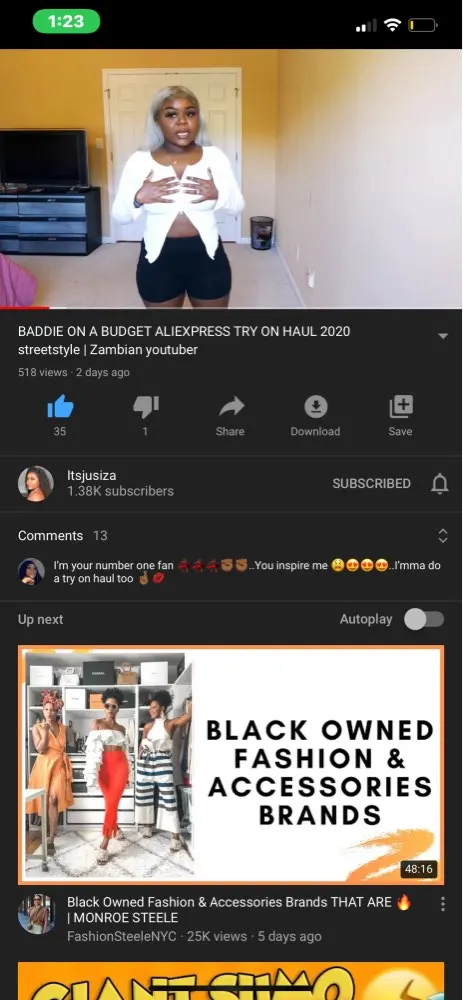Expand the Comments section chevrons
Screen dimensions: 463x1000
click(443, 536)
